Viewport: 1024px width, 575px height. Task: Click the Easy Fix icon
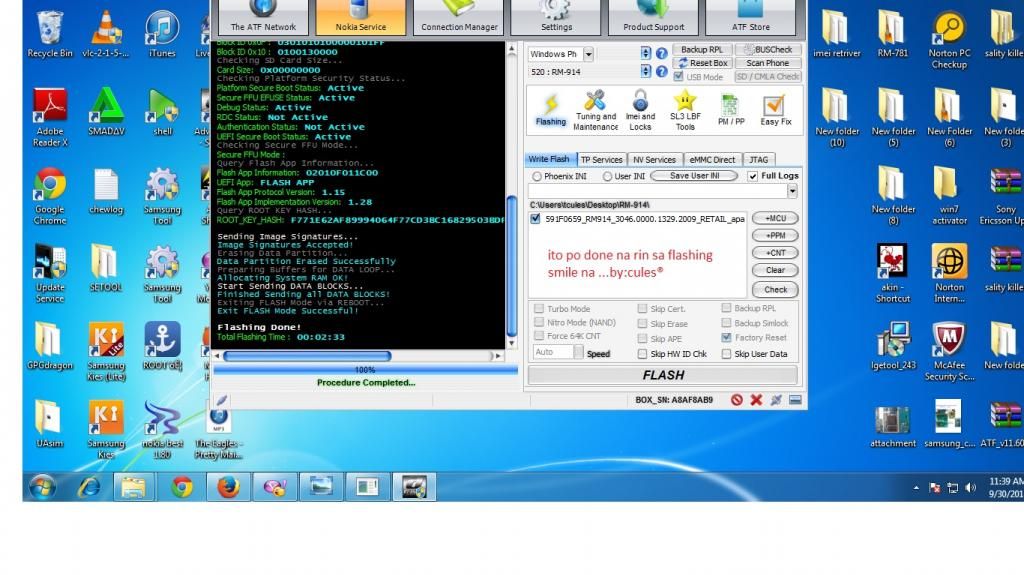775,108
